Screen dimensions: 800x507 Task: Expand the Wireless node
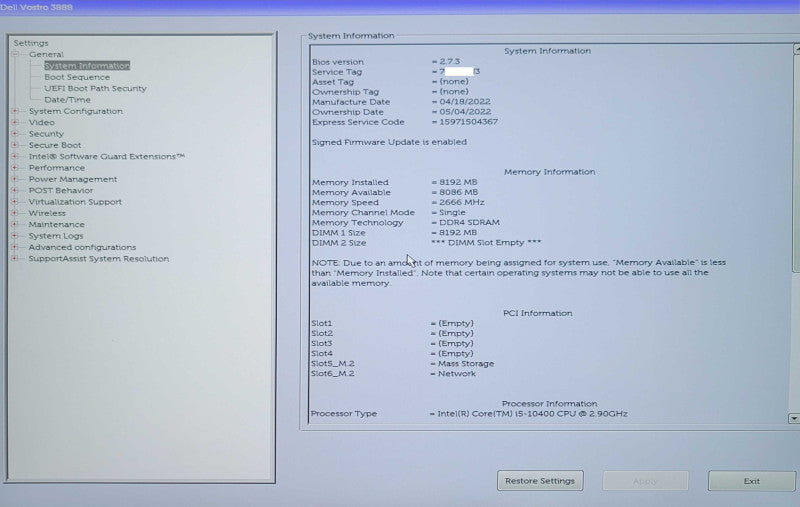point(15,213)
